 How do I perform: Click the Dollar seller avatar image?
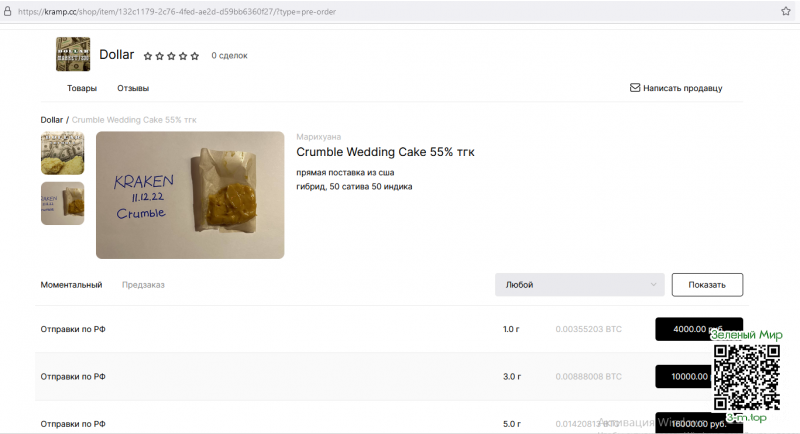click(x=73, y=54)
